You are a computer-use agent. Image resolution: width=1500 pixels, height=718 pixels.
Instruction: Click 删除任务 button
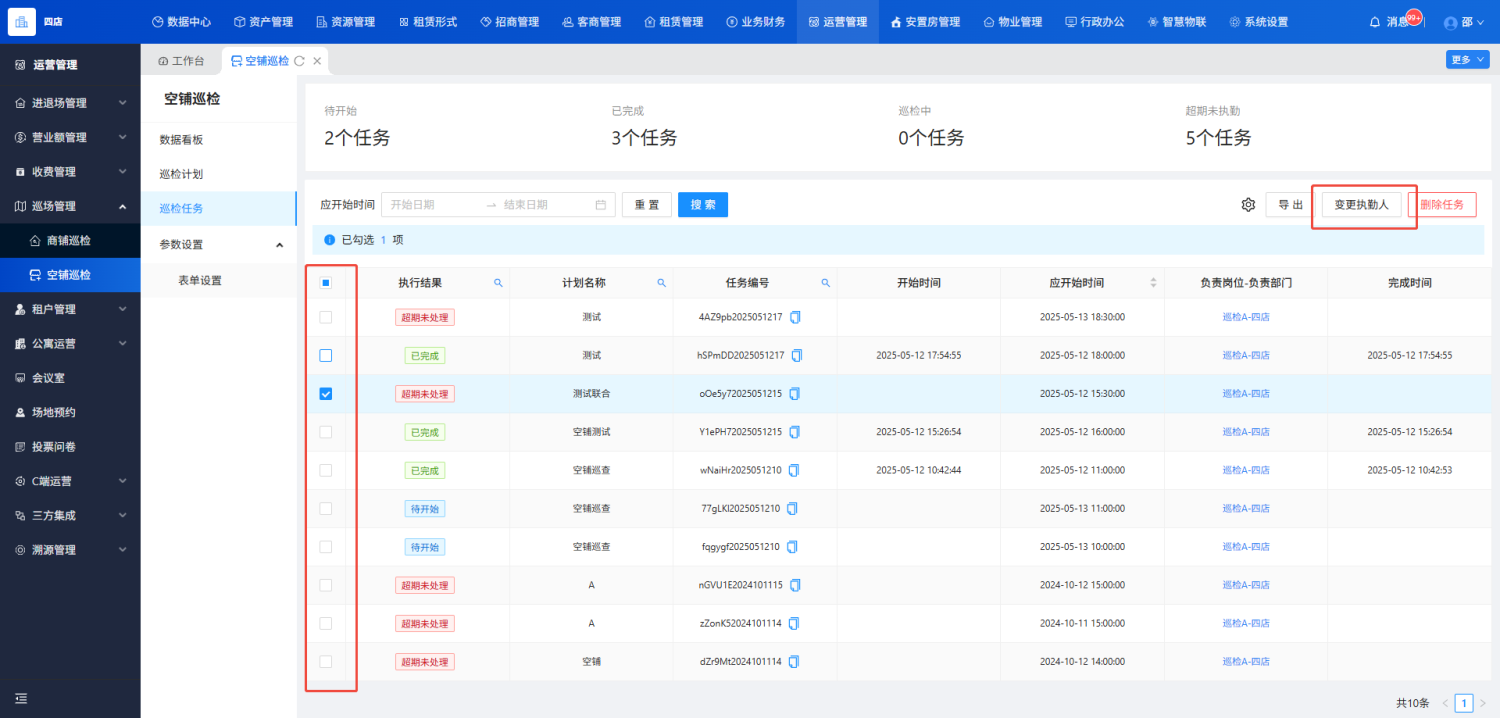[x=1442, y=205]
